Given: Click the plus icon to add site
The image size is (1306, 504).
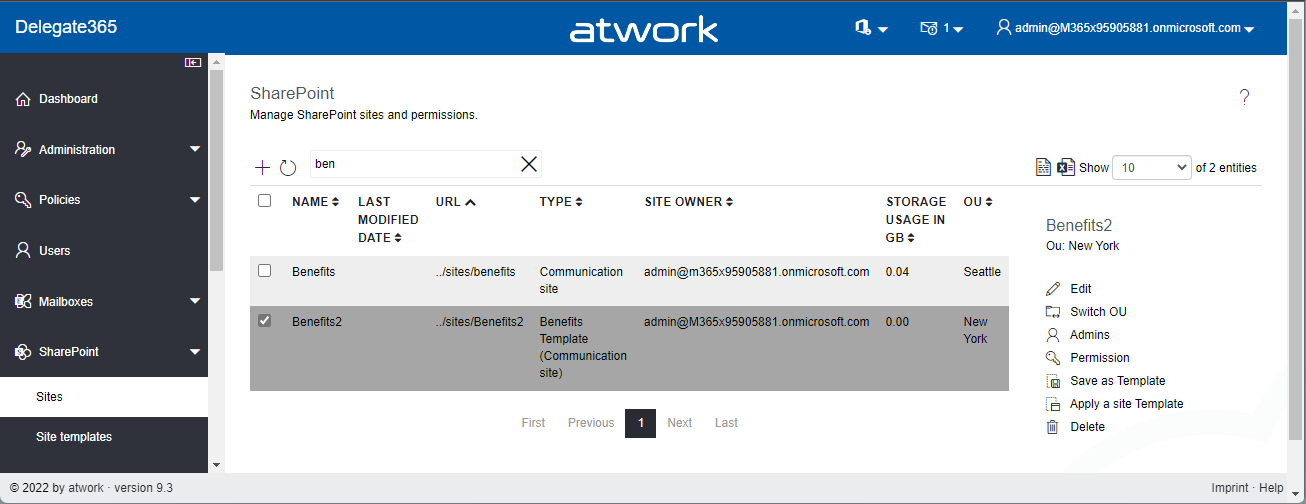Looking at the screenshot, I should 262,167.
